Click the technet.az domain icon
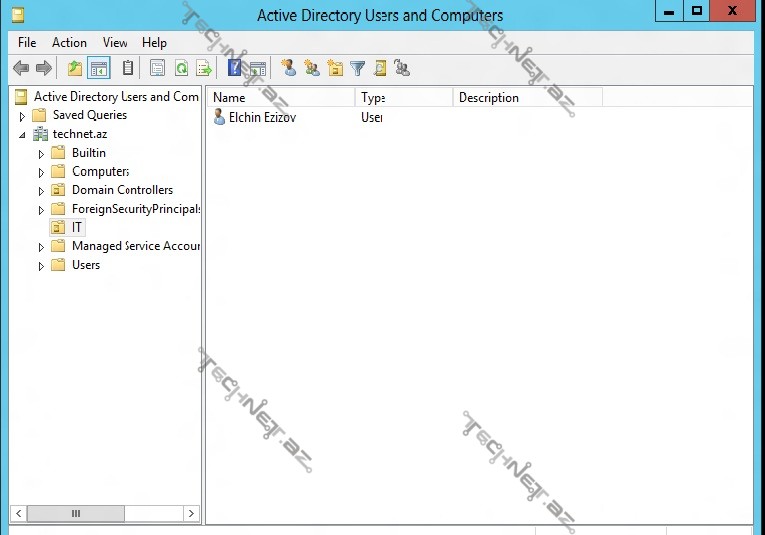 [40, 134]
